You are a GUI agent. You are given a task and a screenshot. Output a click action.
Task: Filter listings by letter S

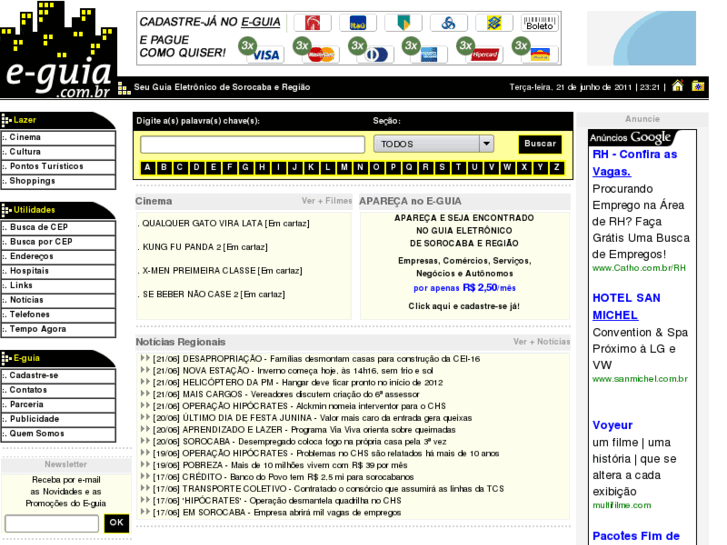442,167
